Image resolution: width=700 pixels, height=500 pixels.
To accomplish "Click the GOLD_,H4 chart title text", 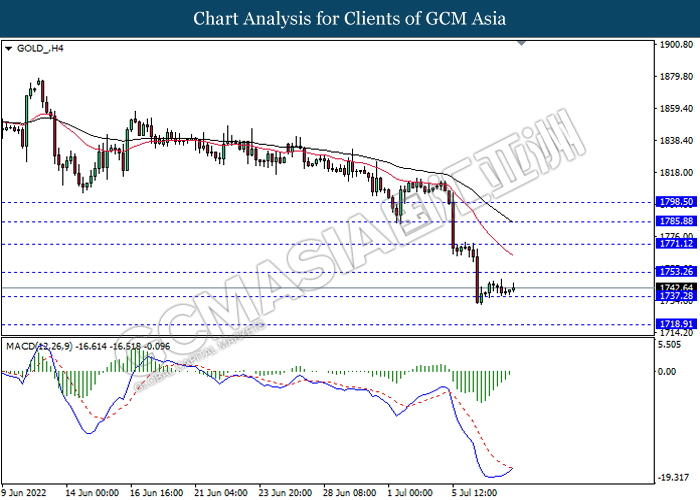I will [40, 48].
